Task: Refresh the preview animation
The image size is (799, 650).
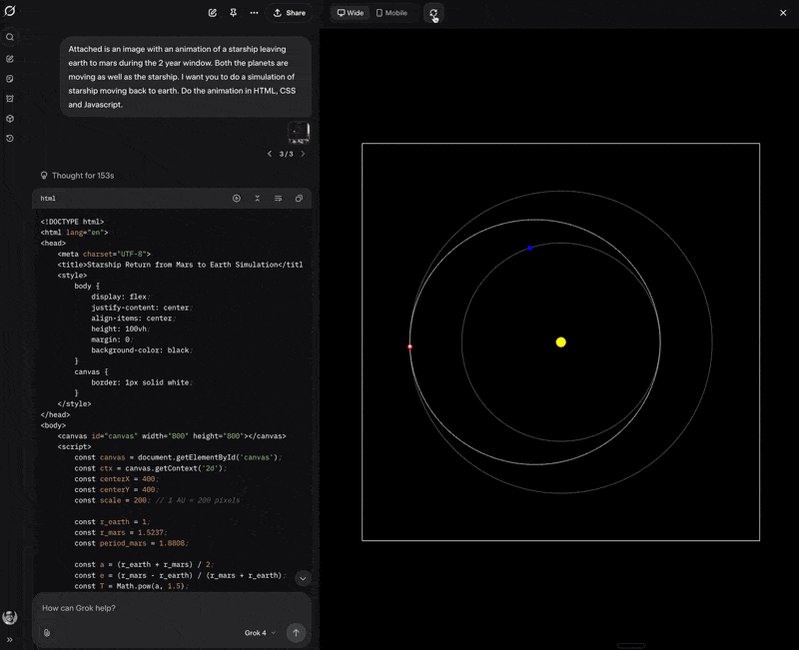Action: pyautogui.click(x=433, y=13)
